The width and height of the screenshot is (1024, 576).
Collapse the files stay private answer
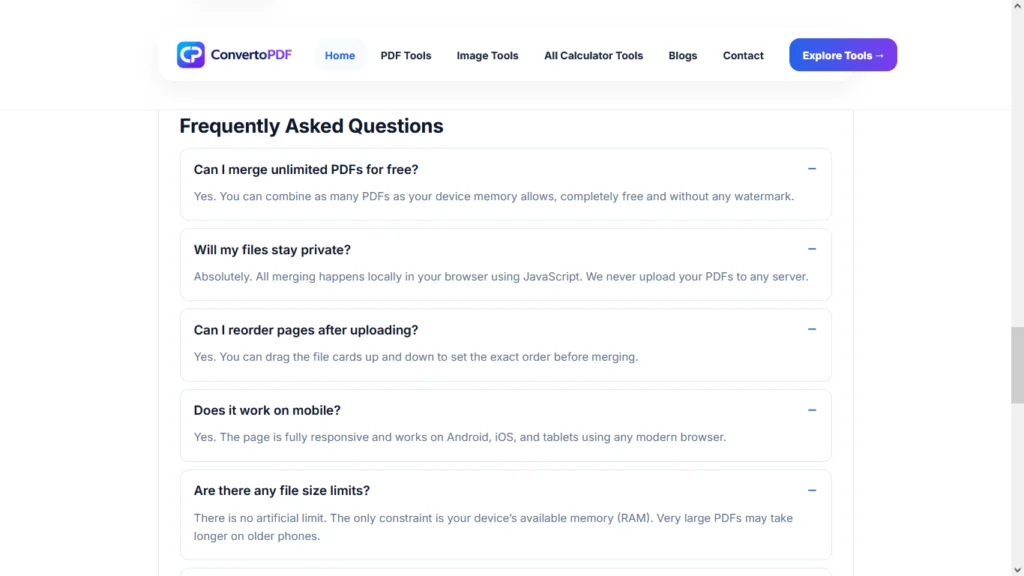click(812, 249)
